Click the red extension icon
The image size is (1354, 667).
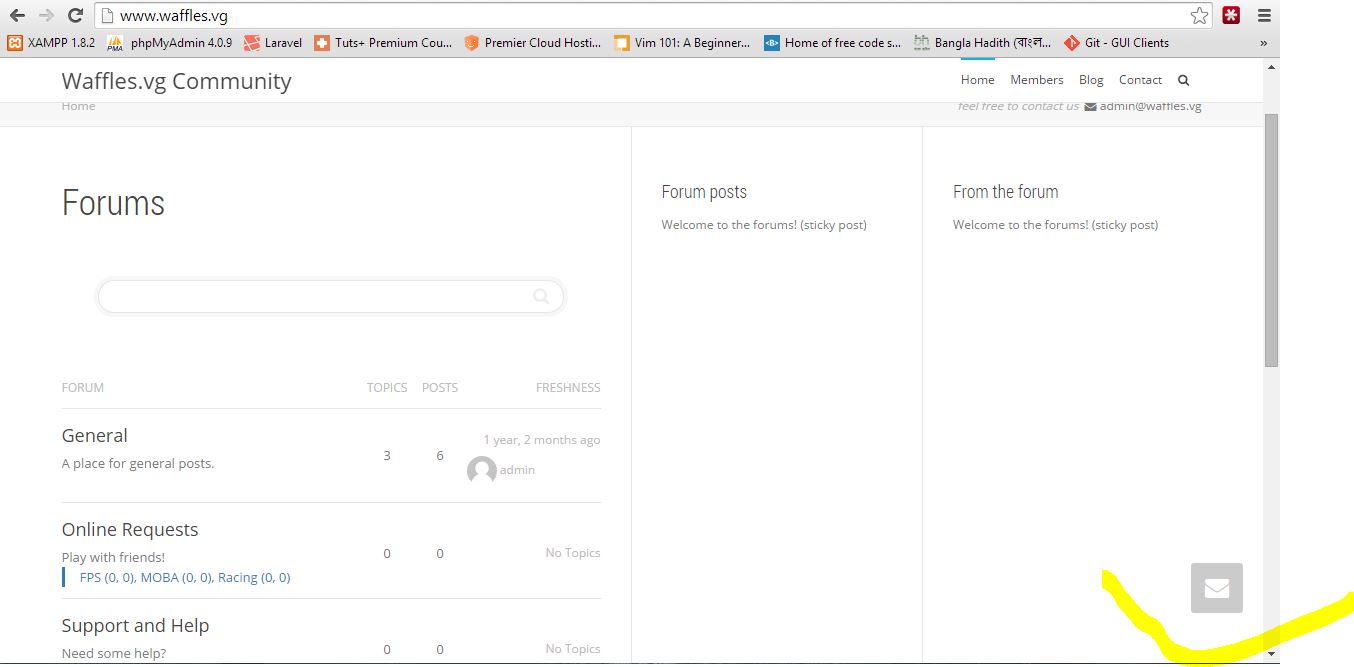coord(1231,16)
